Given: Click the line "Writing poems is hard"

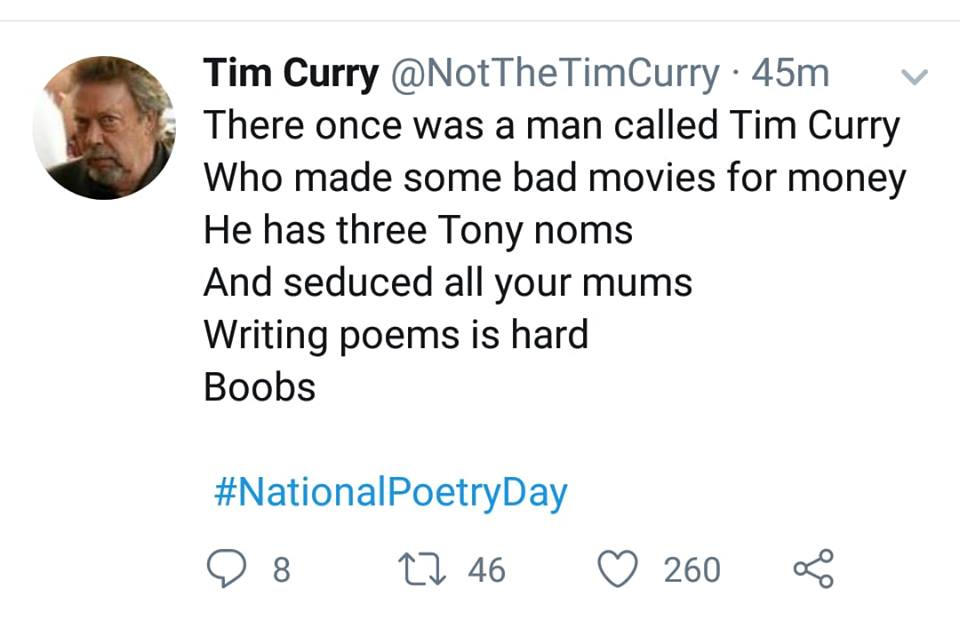Looking at the screenshot, I should (x=395, y=334).
